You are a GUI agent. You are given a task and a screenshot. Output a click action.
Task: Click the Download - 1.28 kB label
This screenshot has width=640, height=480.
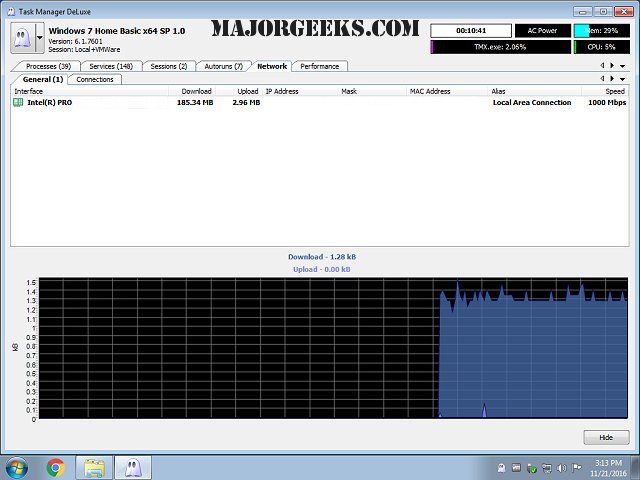pyautogui.click(x=322, y=257)
